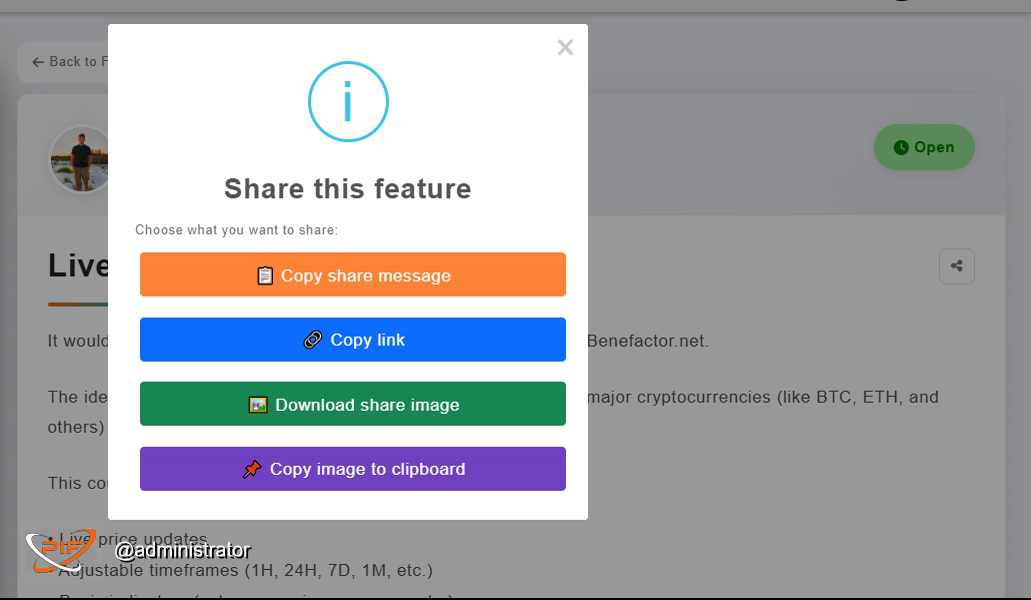Click the blue info circle icon
1031x600 pixels.
pyautogui.click(x=348, y=102)
